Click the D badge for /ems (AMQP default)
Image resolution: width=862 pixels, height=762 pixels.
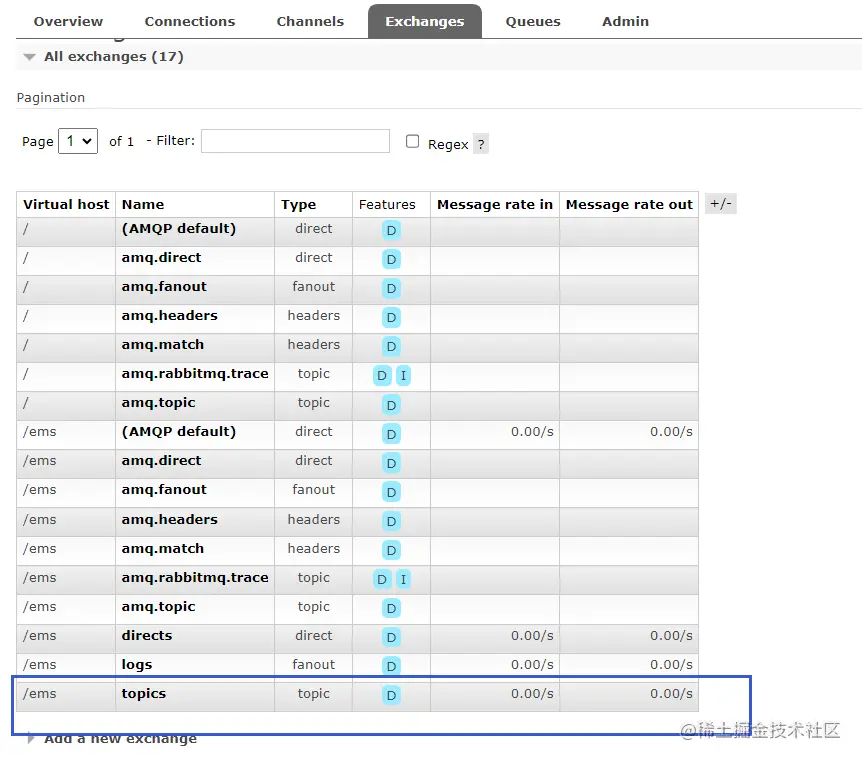(x=391, y=434)
